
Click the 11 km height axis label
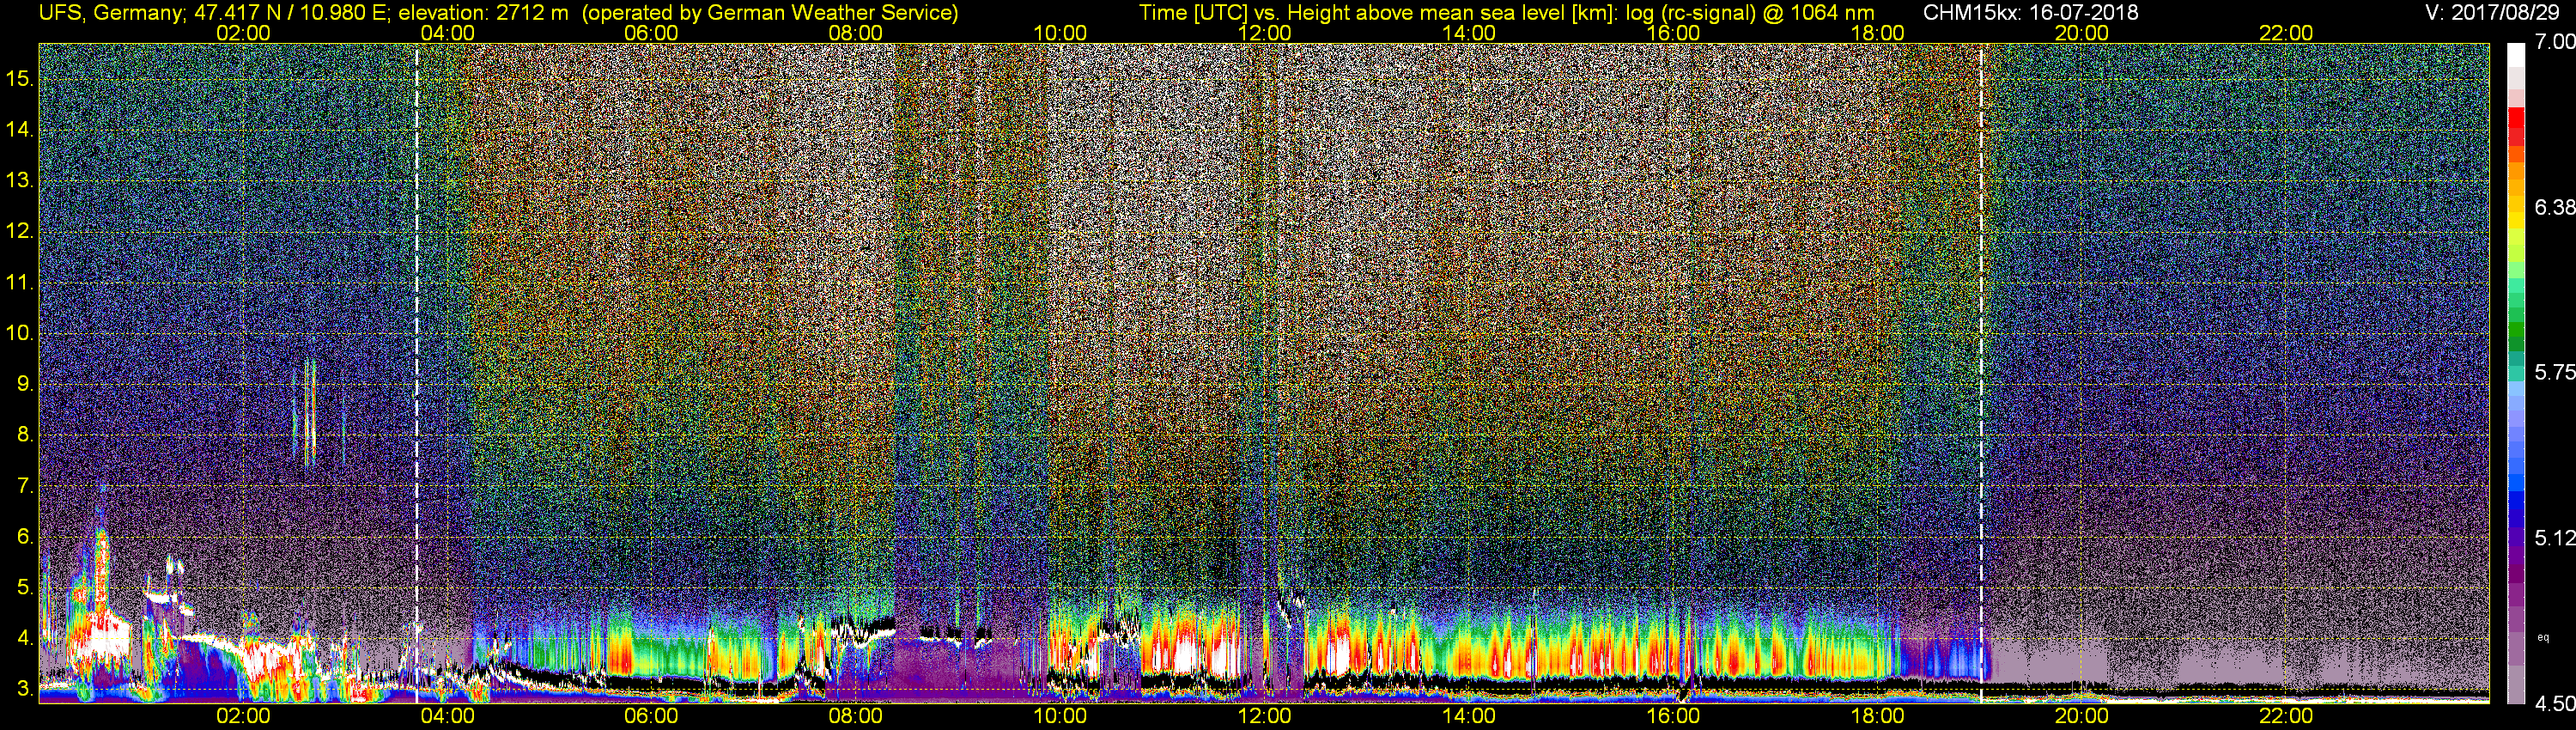pos(20,282)
